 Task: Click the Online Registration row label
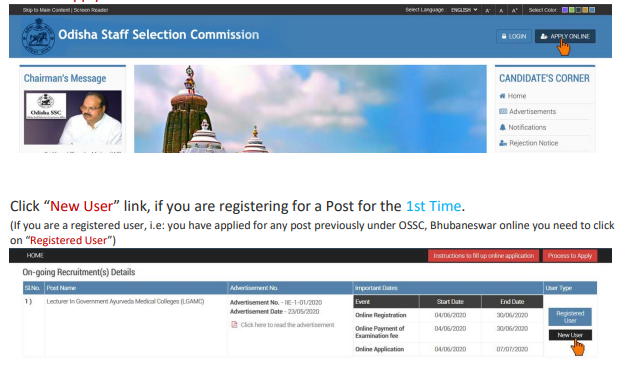point(380,315)
